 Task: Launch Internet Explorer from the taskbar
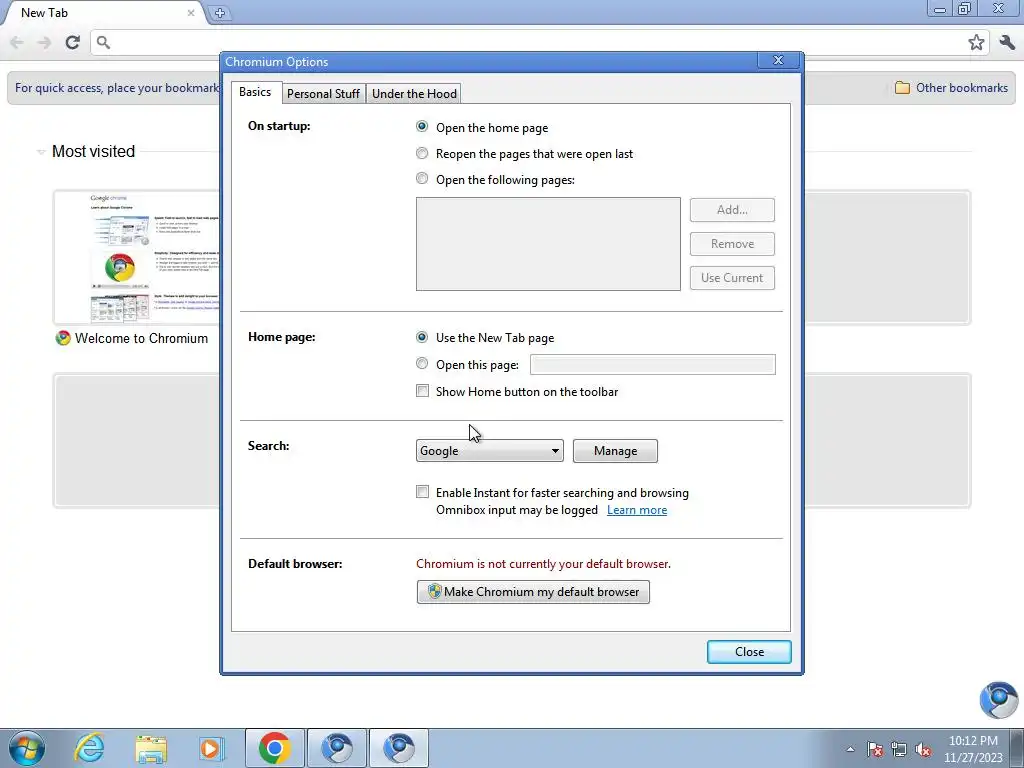[89, 748]
